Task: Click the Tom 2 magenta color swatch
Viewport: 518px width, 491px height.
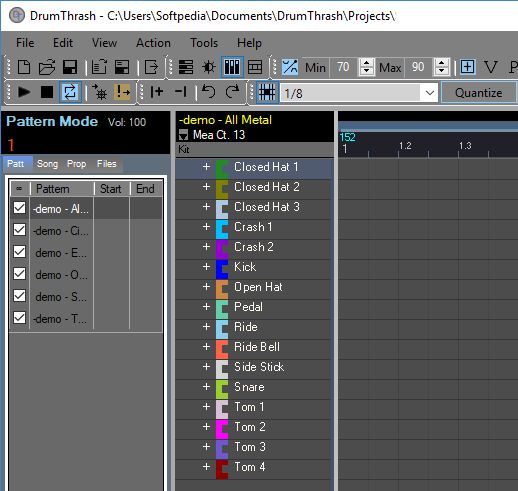Action: point(222,429)
